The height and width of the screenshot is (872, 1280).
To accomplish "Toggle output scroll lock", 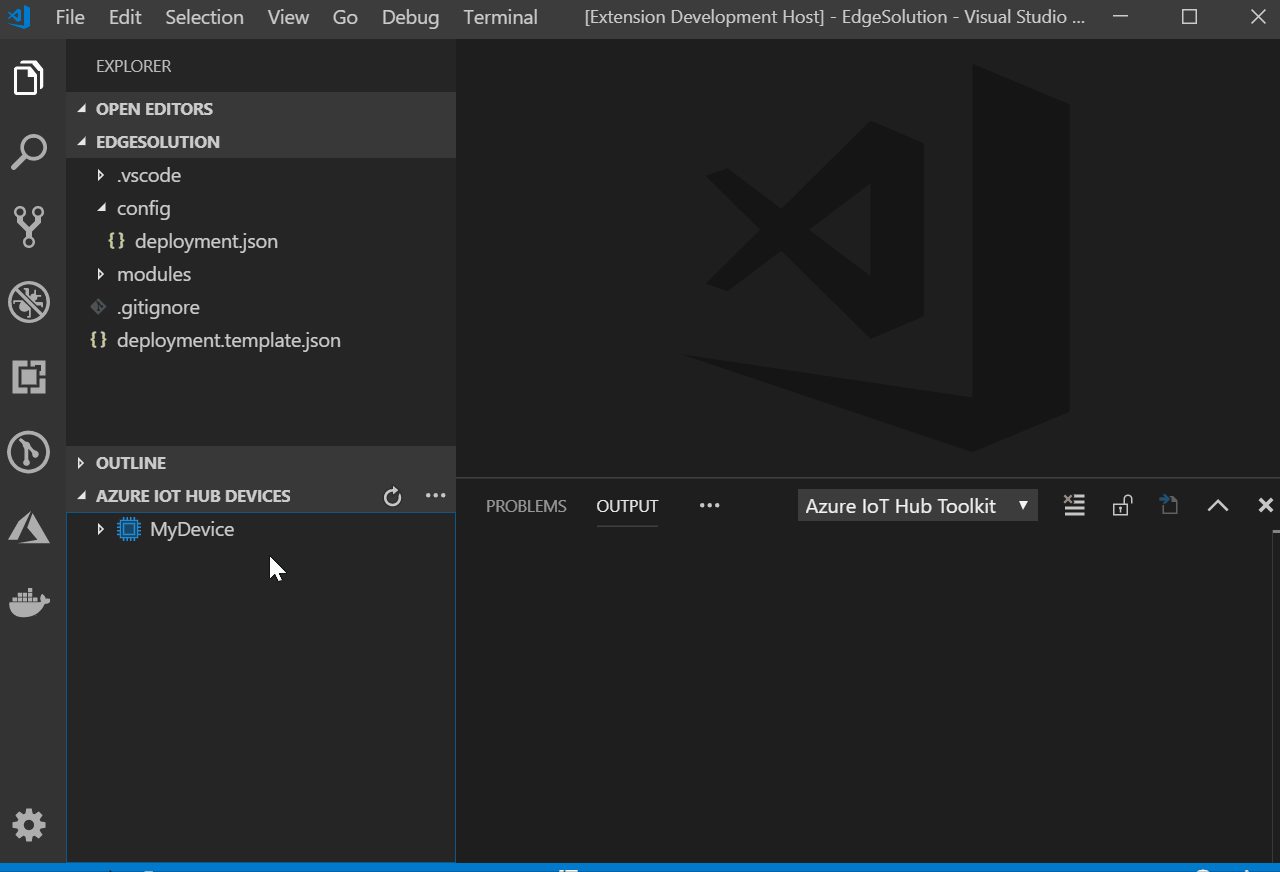I will click(x=1122, y=505).
